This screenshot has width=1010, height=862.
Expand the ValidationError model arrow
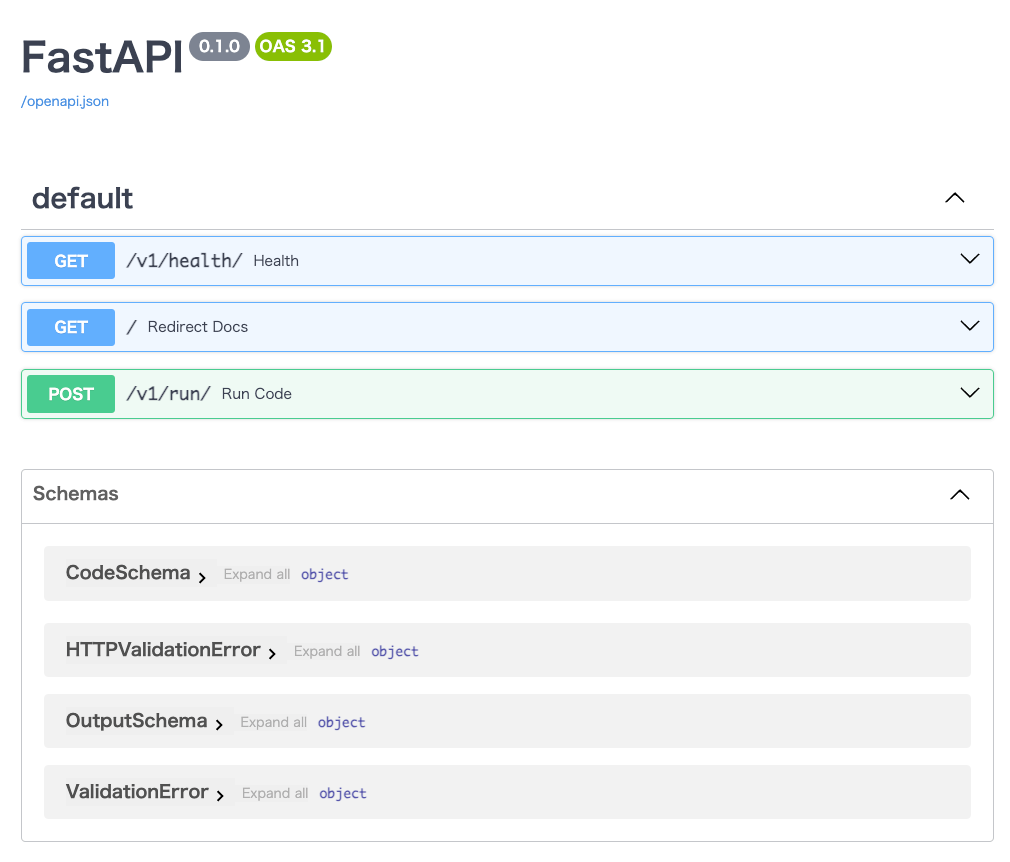click(220, 796)
